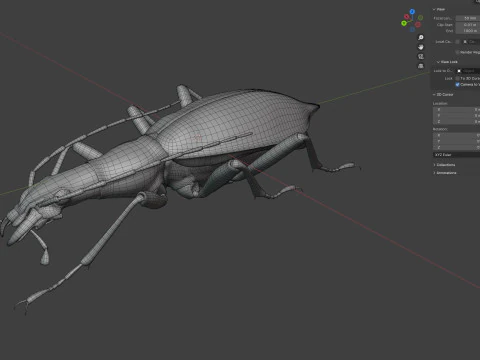
Task: Click the Lock to Object field
Action: (468, 71)
